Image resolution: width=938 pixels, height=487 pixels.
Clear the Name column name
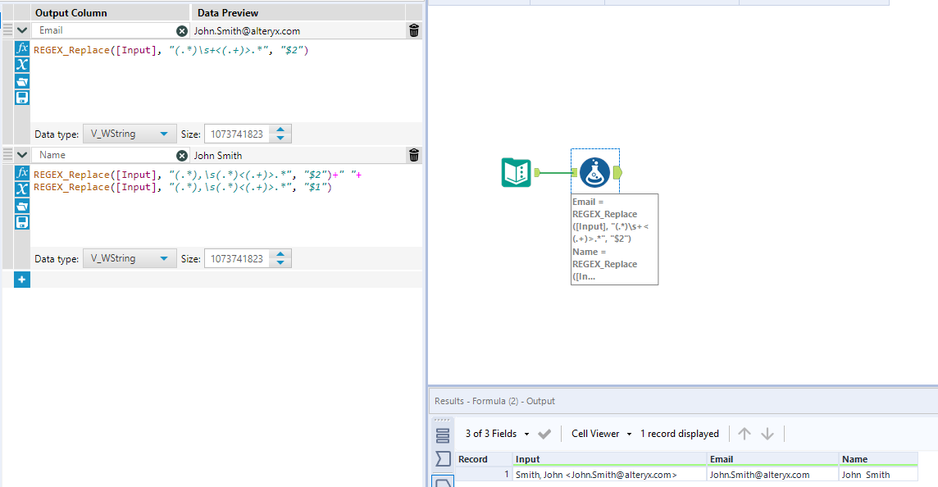coord(182,156)
